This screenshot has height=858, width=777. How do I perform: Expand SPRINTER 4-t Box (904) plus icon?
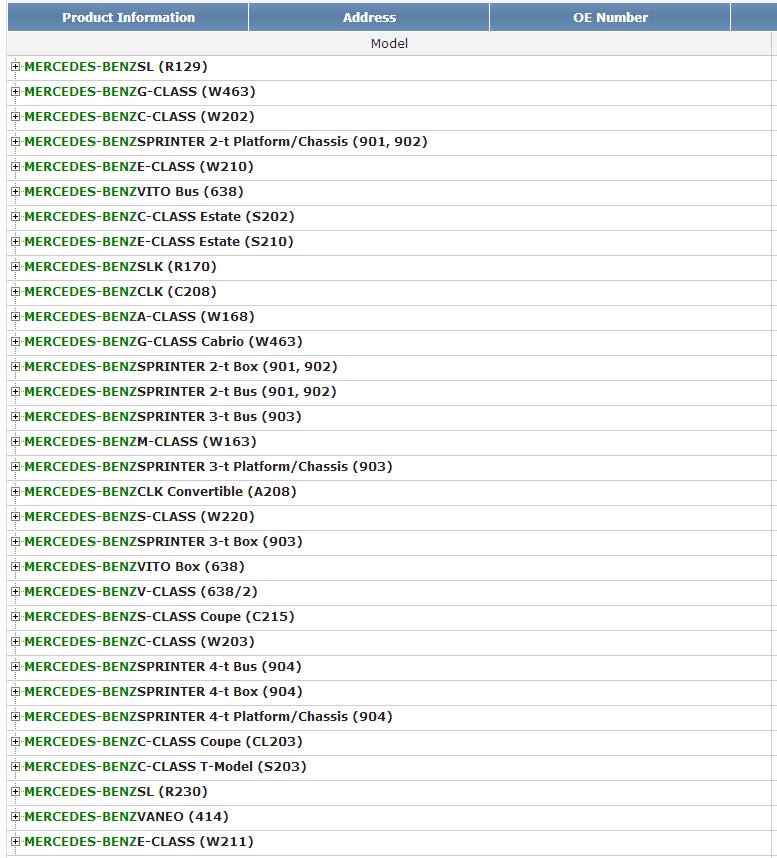(15, 692)
